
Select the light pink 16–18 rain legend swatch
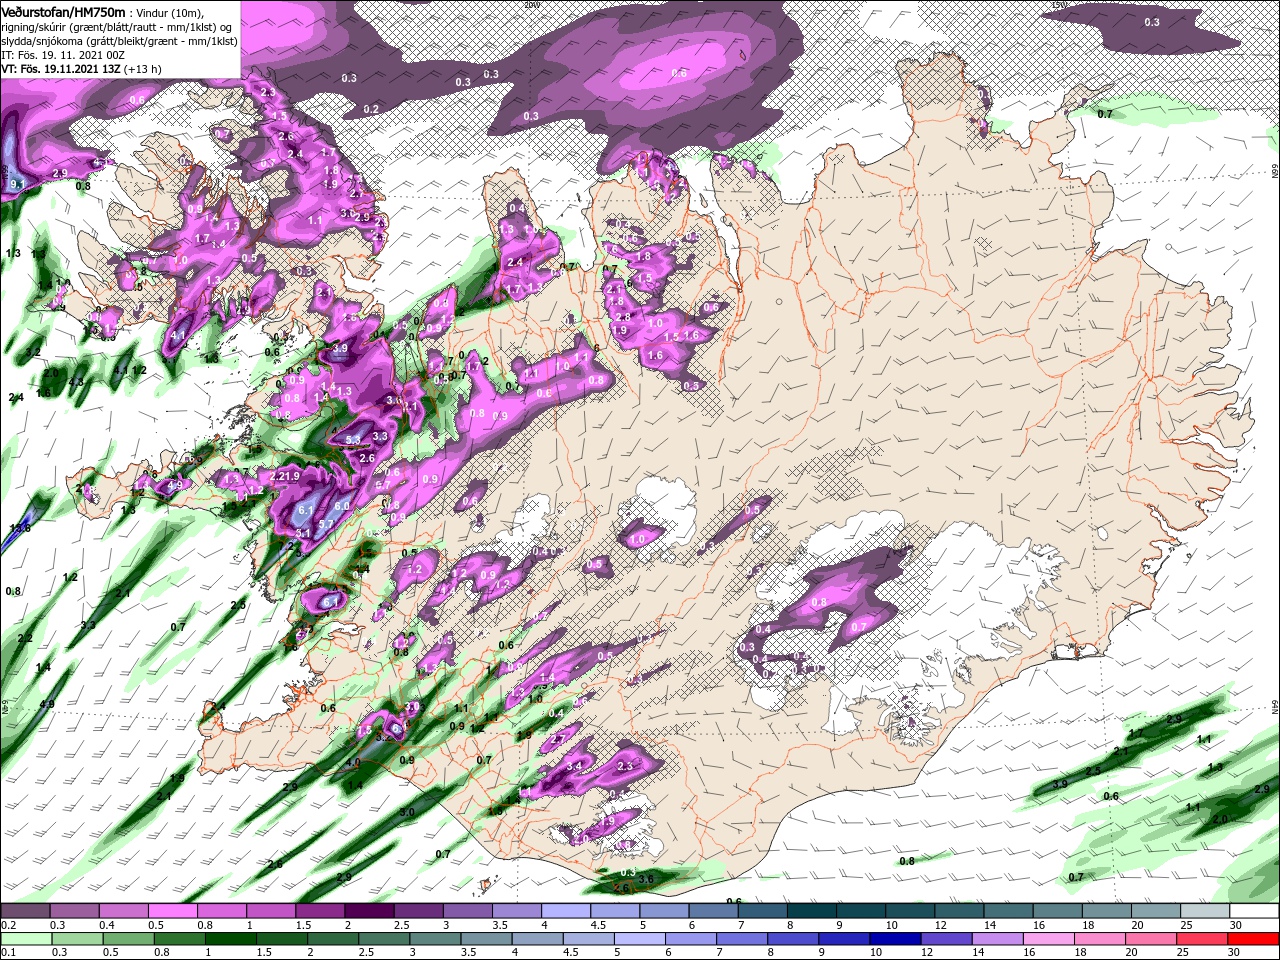(x=1049, y=939)
